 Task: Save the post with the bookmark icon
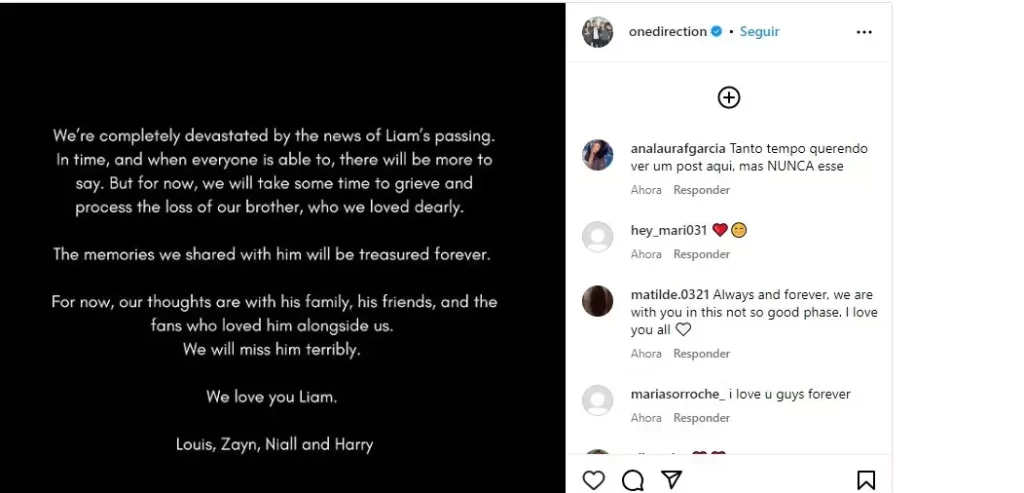coord(866,480)
